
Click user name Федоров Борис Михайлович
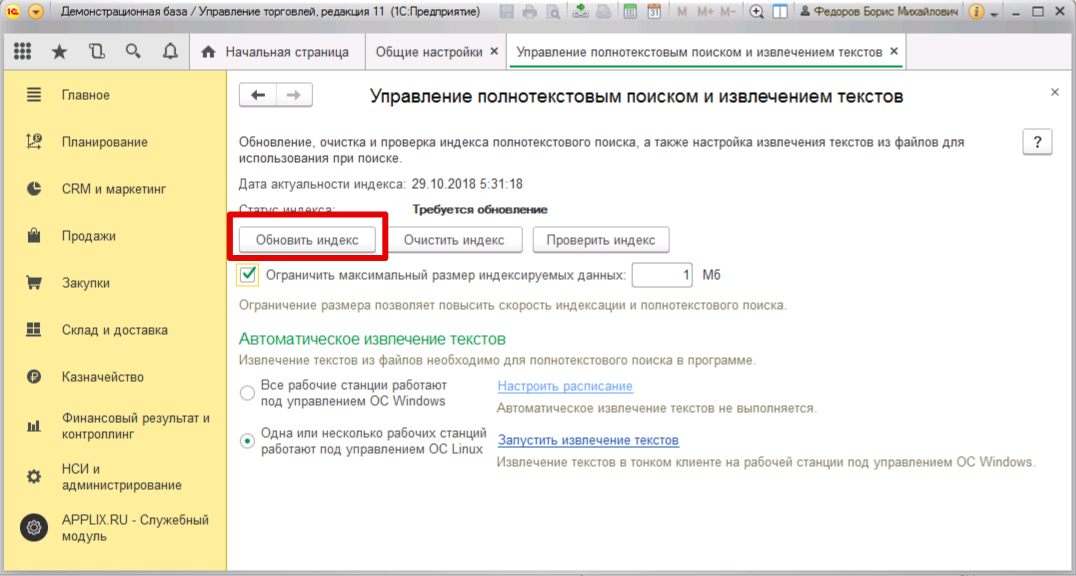point(881,12)
